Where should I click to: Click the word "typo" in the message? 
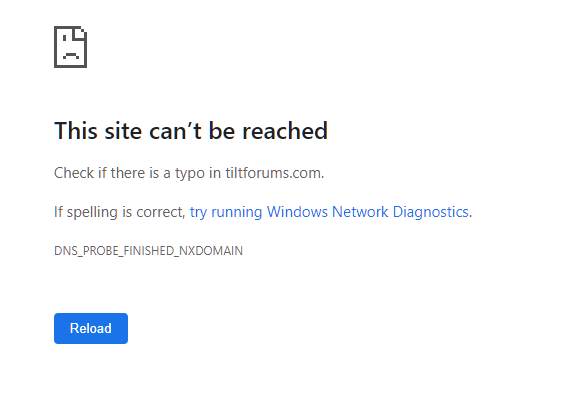(190, 173)
